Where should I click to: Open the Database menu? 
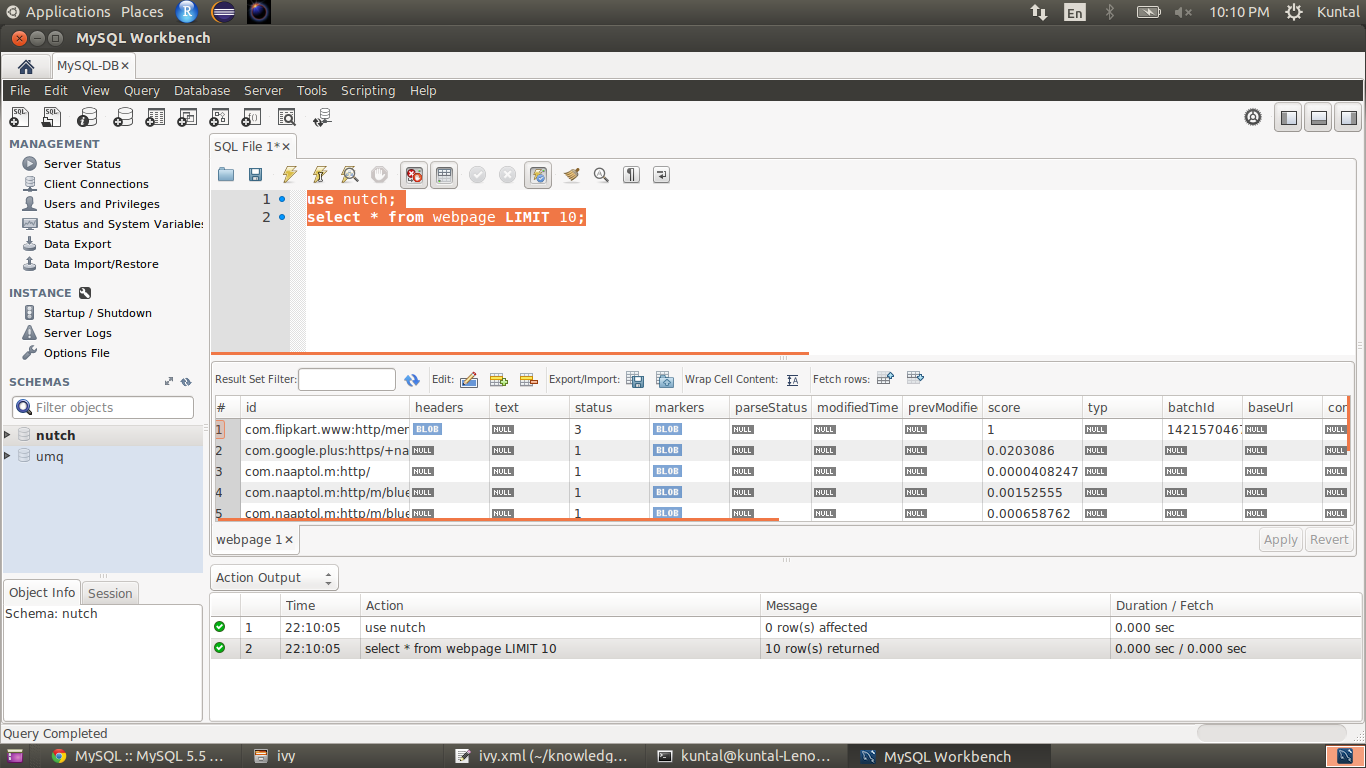pyautogui.click(x=202, y=90)
